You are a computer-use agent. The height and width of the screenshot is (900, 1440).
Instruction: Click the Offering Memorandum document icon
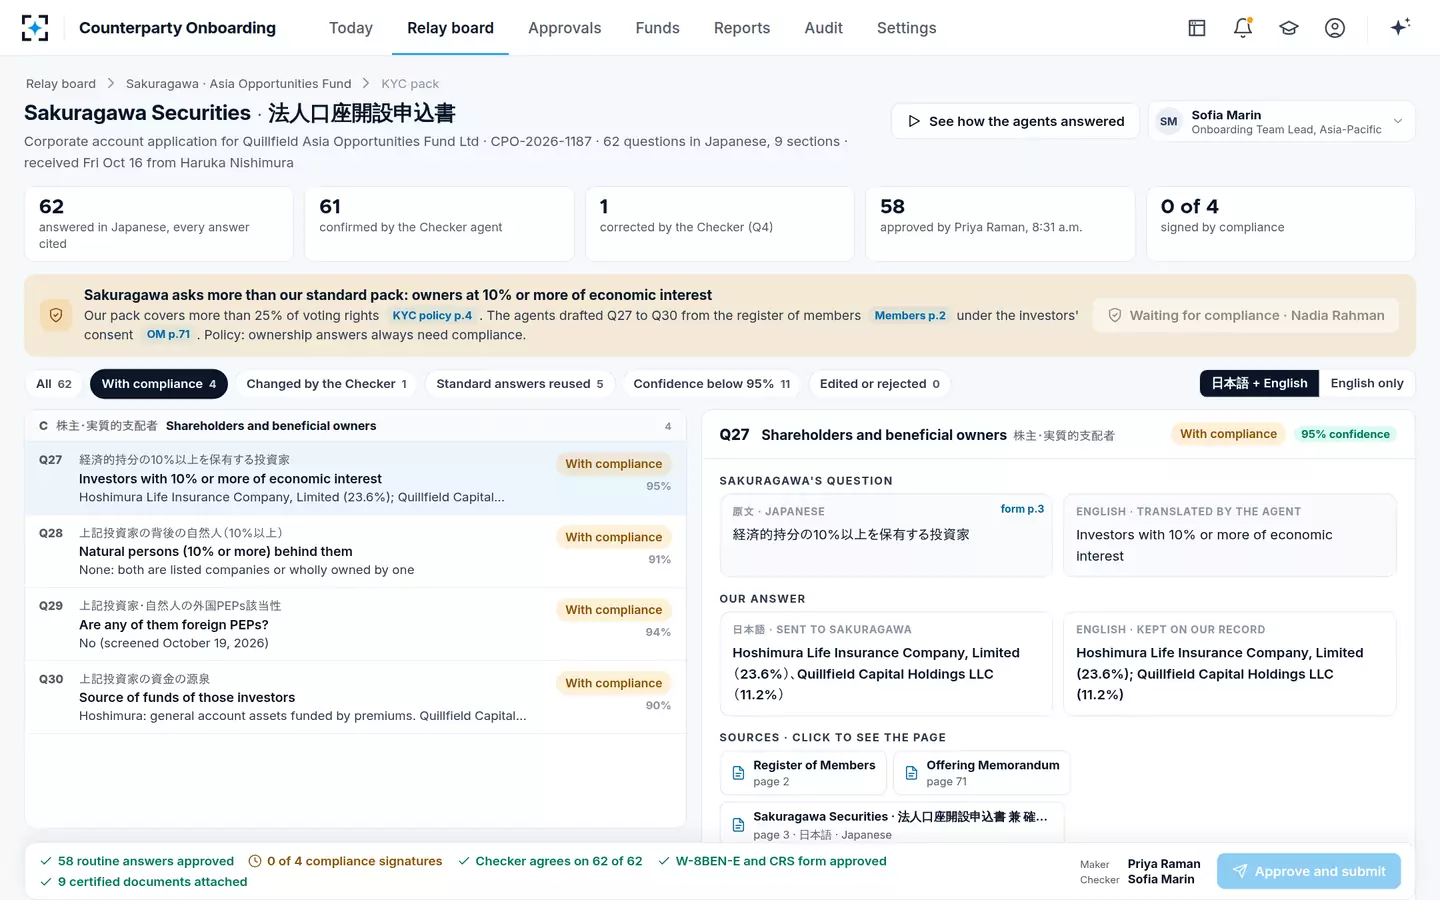click(x=911, y=773)
